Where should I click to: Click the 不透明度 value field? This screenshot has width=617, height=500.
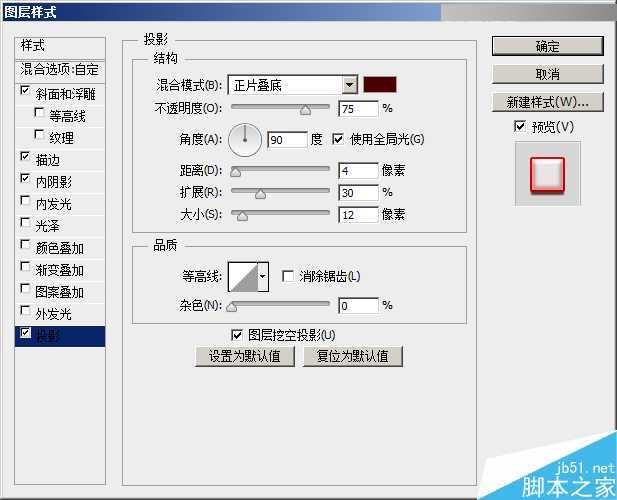point(358,109)
